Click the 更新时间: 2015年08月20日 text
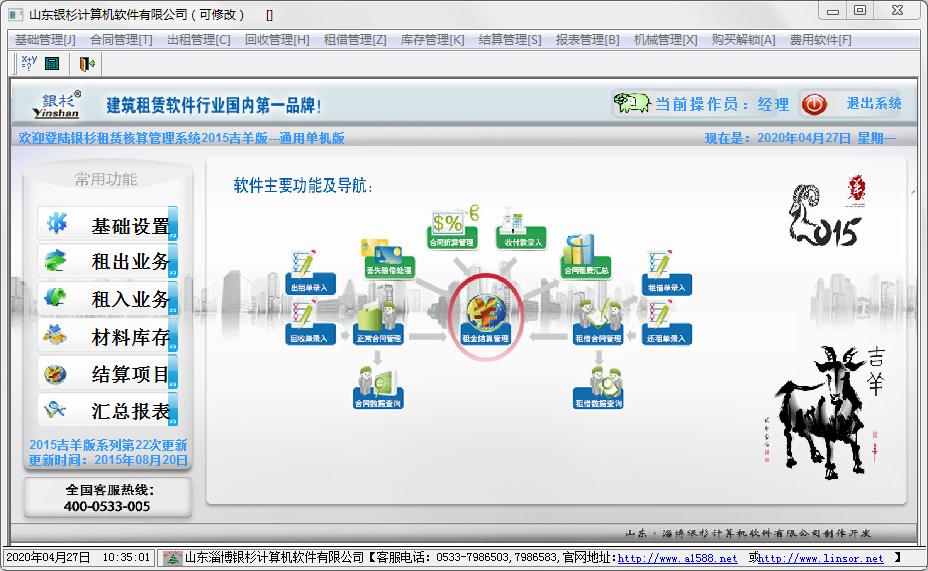The width and height of the screenshot is (928, 571). coord(108,460)
